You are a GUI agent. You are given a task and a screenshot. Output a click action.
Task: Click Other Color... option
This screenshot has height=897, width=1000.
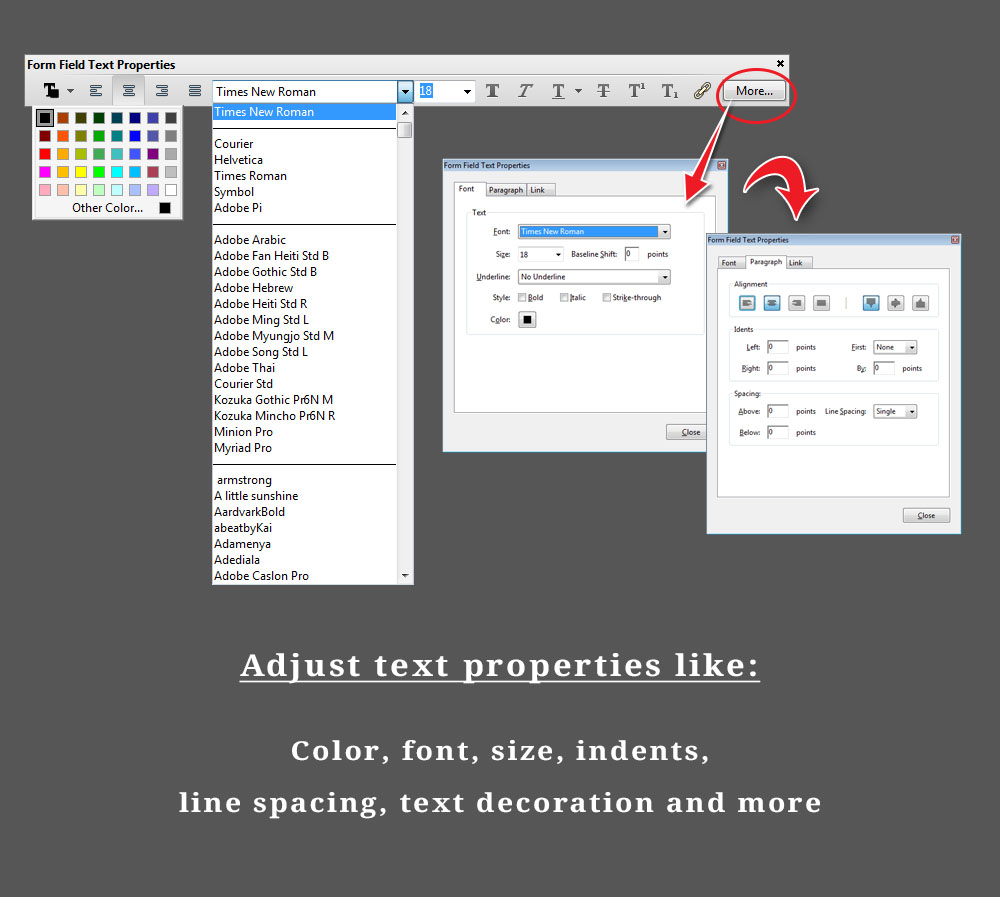coord(107,208)
